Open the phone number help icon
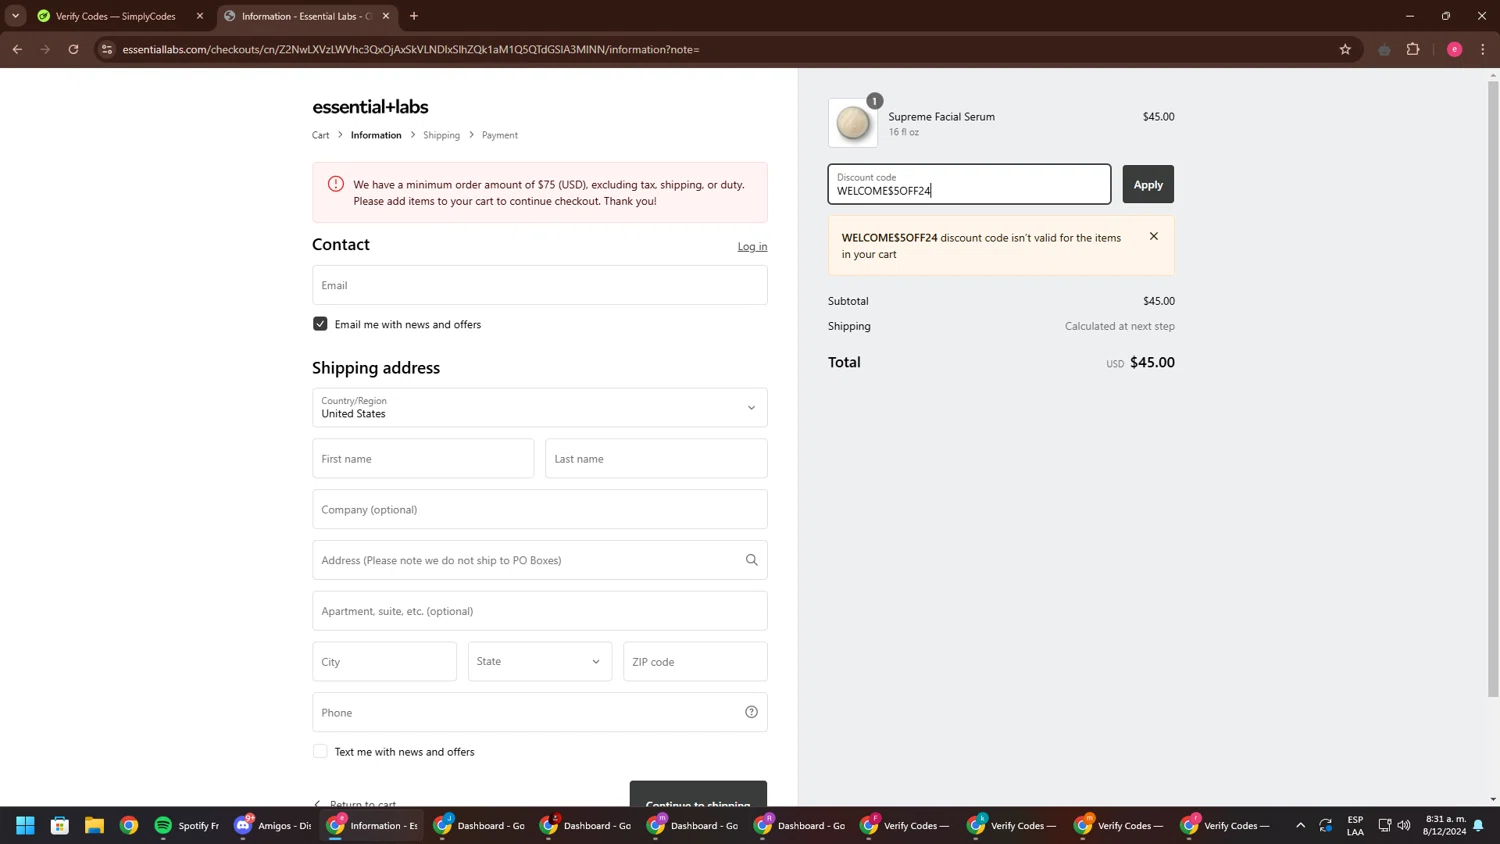The width and height of the screenshot is (1500, 844). pos(751,712)
